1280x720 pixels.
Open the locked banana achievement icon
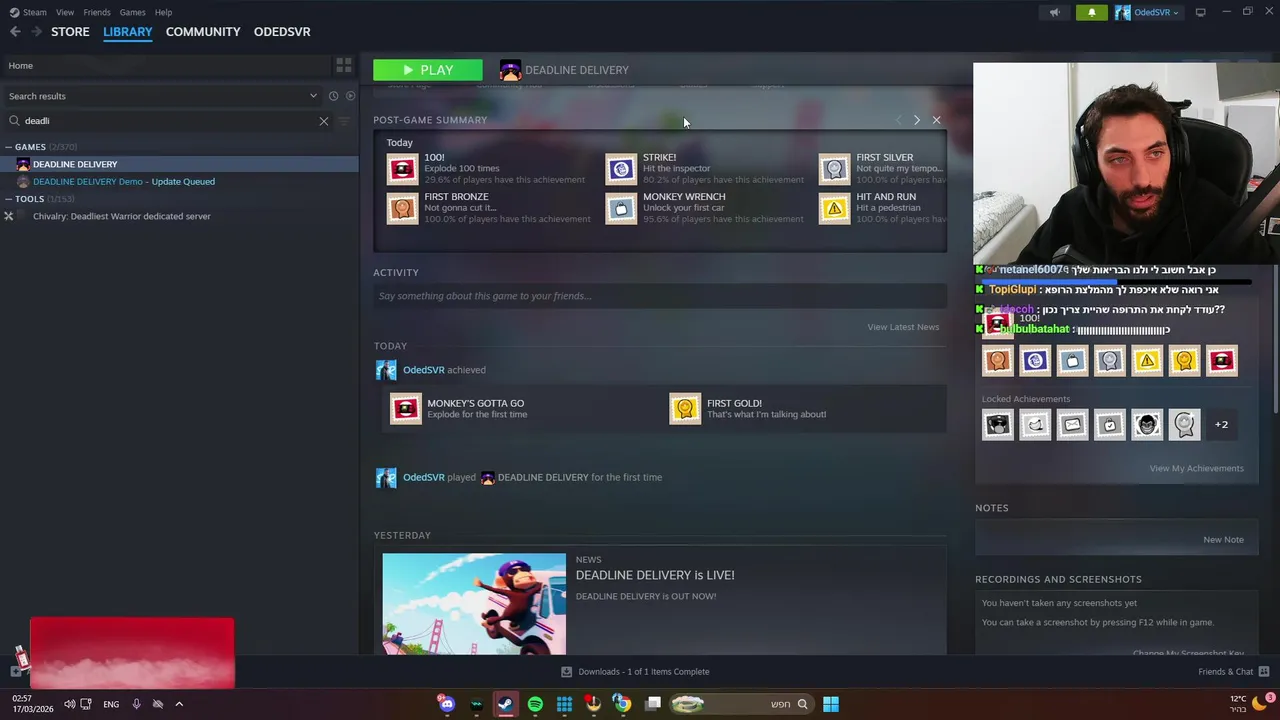click(1035, 425)
